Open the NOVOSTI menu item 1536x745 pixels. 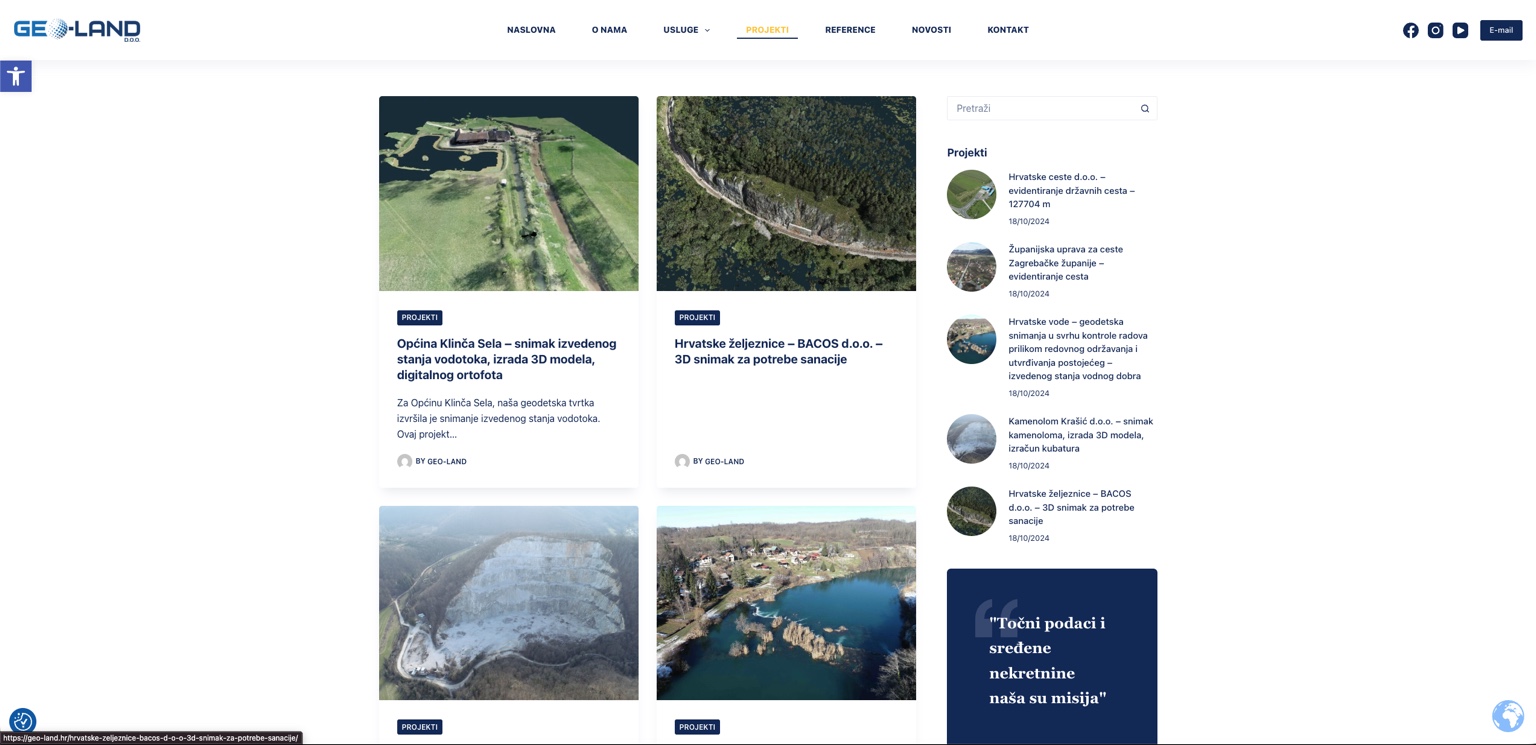pos(931,30)
